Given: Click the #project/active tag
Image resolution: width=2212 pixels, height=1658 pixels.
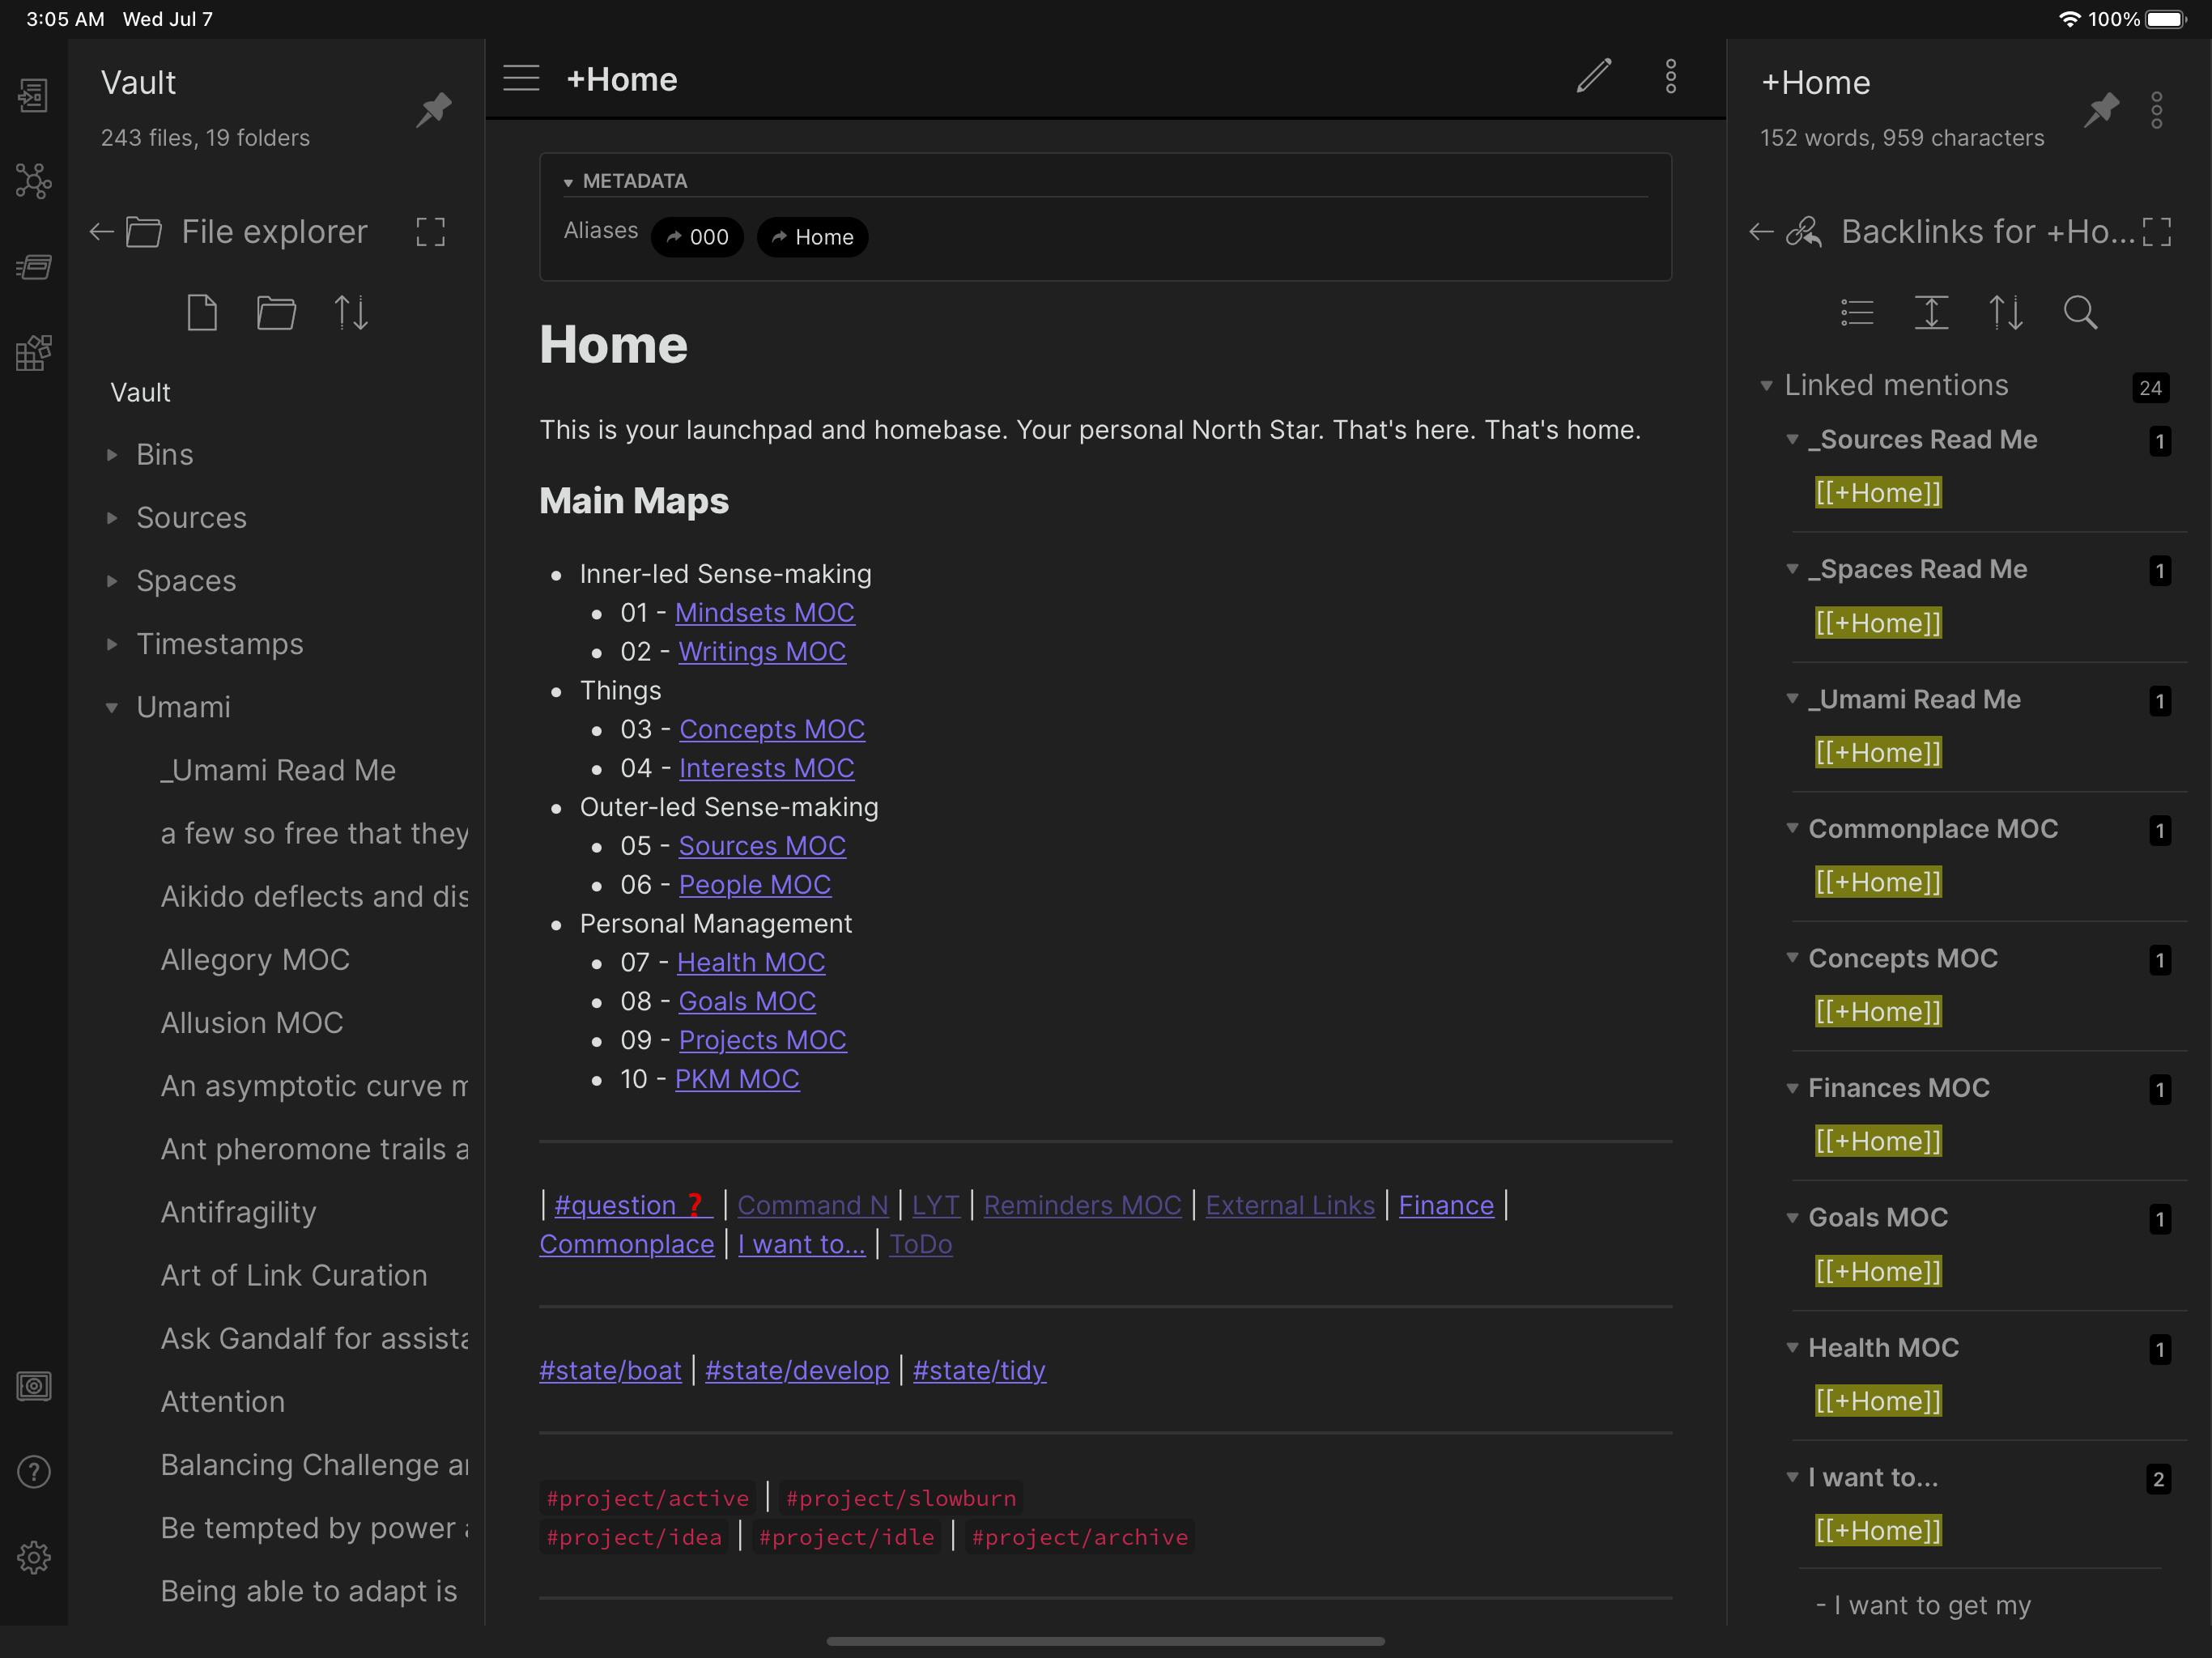Looking at the screenshot, I should coord(648,1498).
